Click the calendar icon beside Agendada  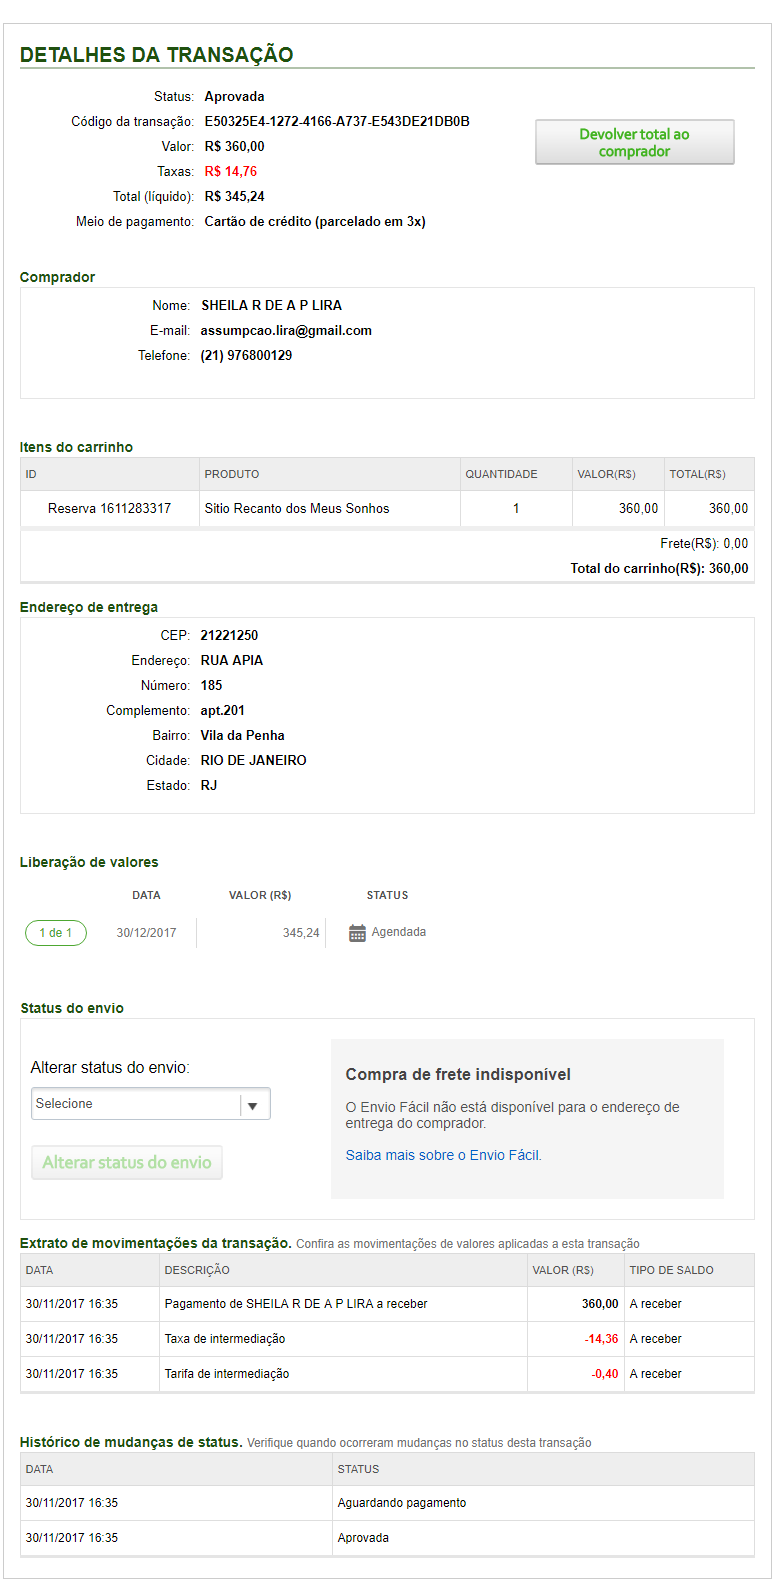[357, 933]
